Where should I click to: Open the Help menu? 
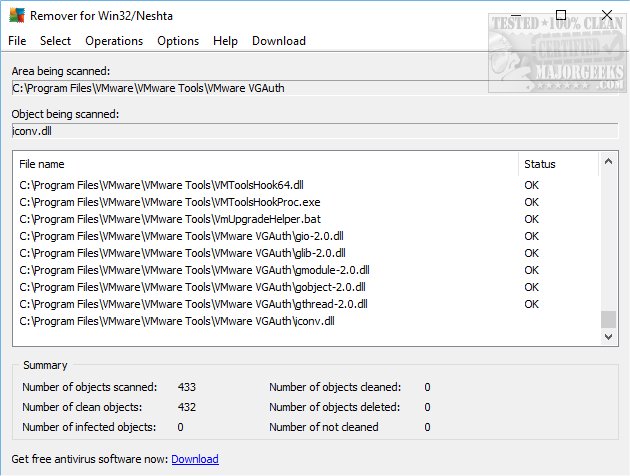click(x=226, y=41)
